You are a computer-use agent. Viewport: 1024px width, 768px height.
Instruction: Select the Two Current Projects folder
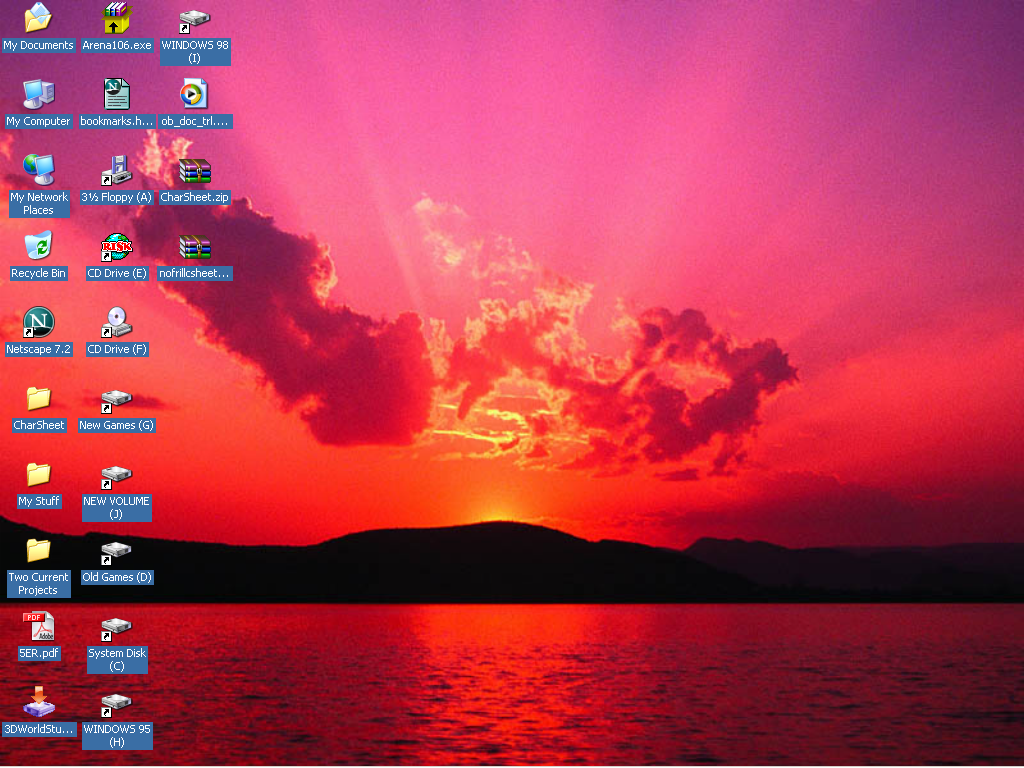pos(38,550)
